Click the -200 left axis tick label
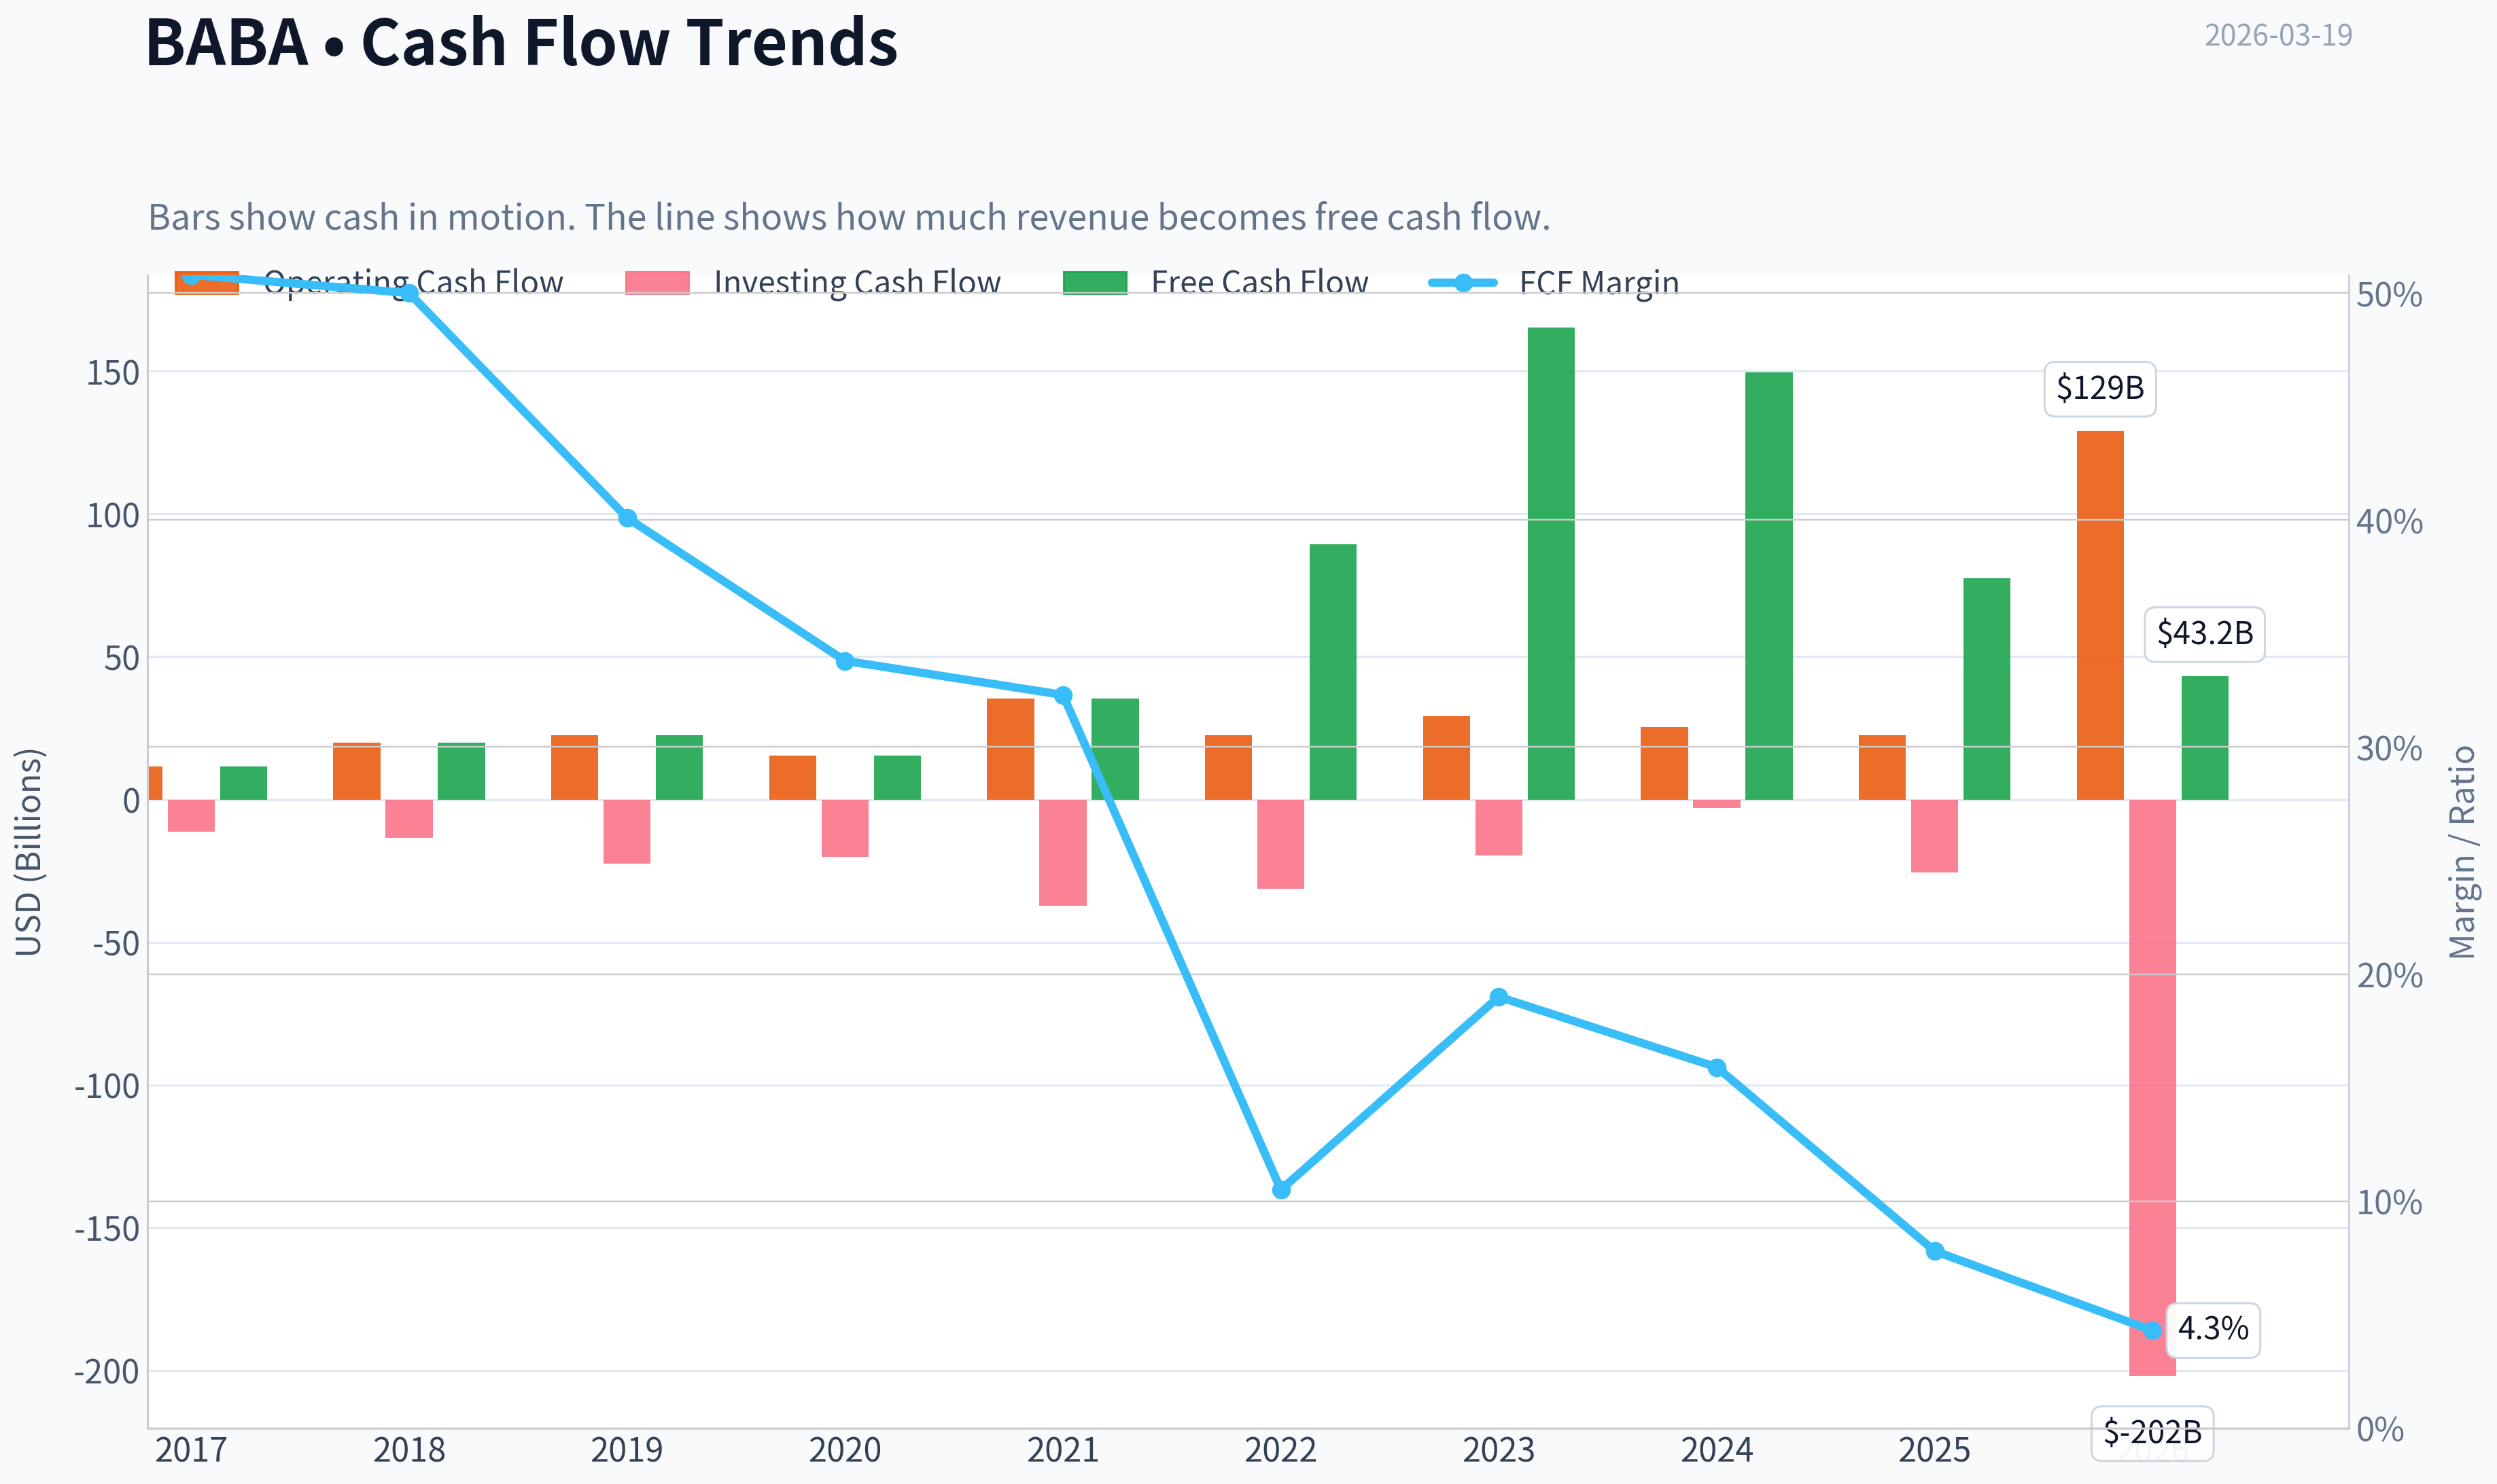The width and height of the screenshot is (2497, 1484). [107, 1372]
